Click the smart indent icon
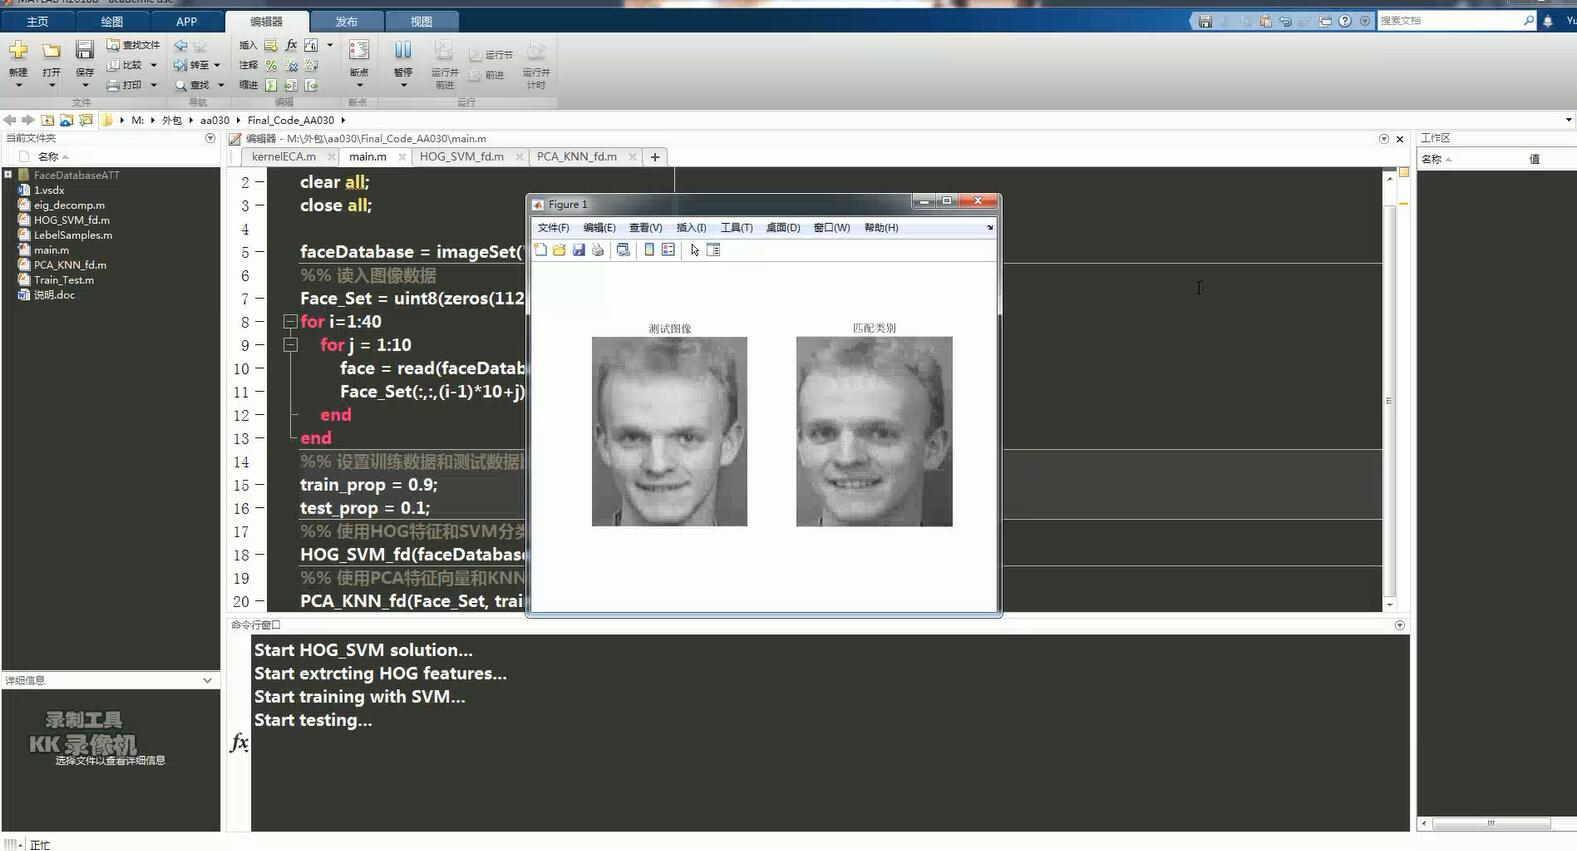The height and width of the screenshot is (851, 1577). point(271,85)
